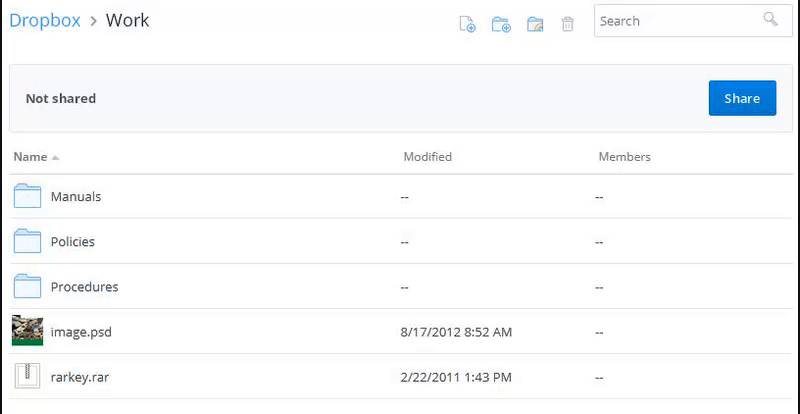This screenshot has width=800, height=414.
Task: Sort files by Name column header
Action: pyautogui.click(x=31, y=157)
